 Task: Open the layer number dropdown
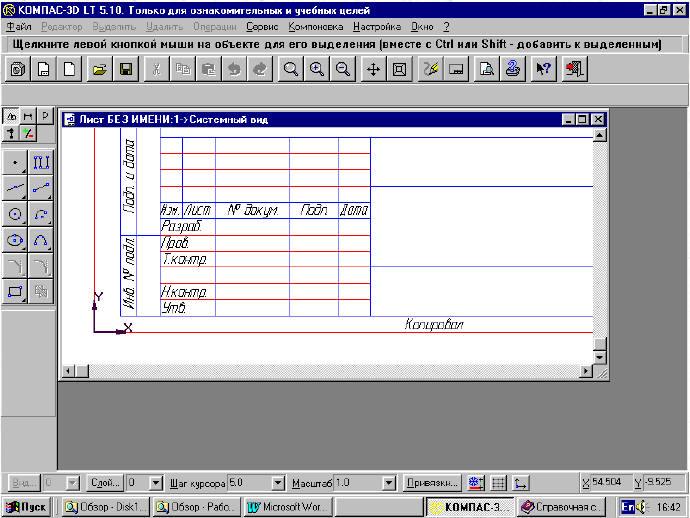(156, 483)
